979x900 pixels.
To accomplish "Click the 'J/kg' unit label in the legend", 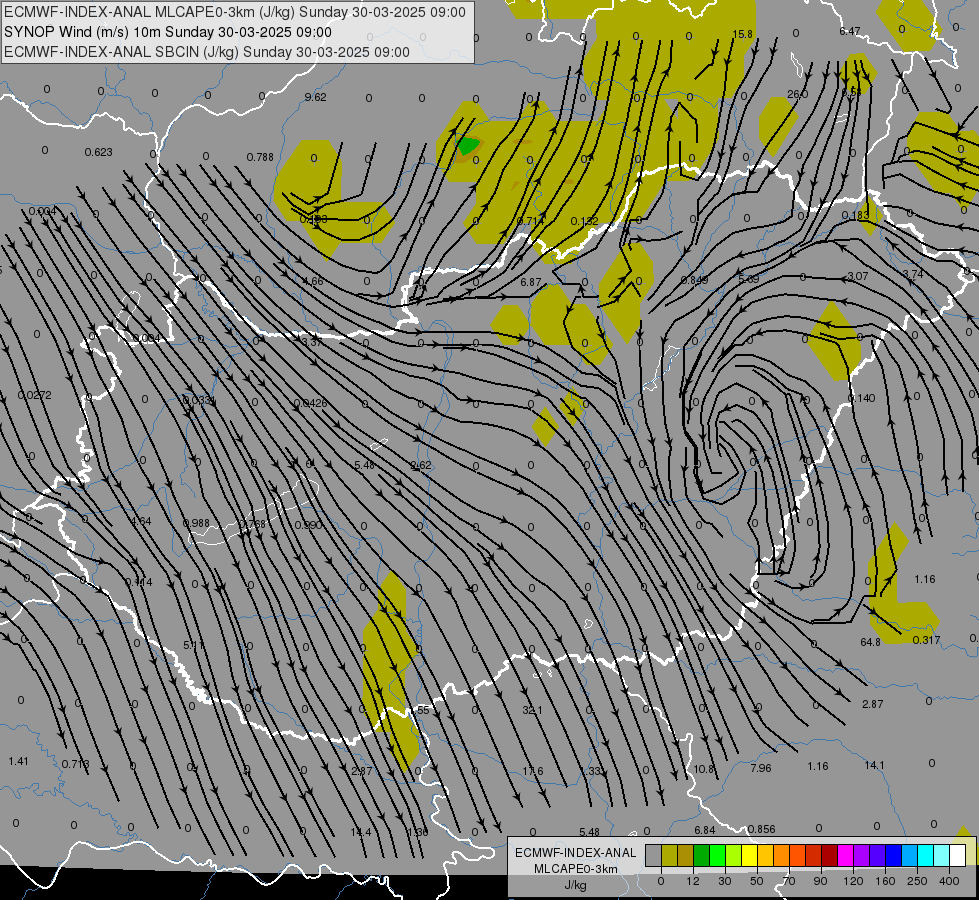I will [x=576, y=885].
